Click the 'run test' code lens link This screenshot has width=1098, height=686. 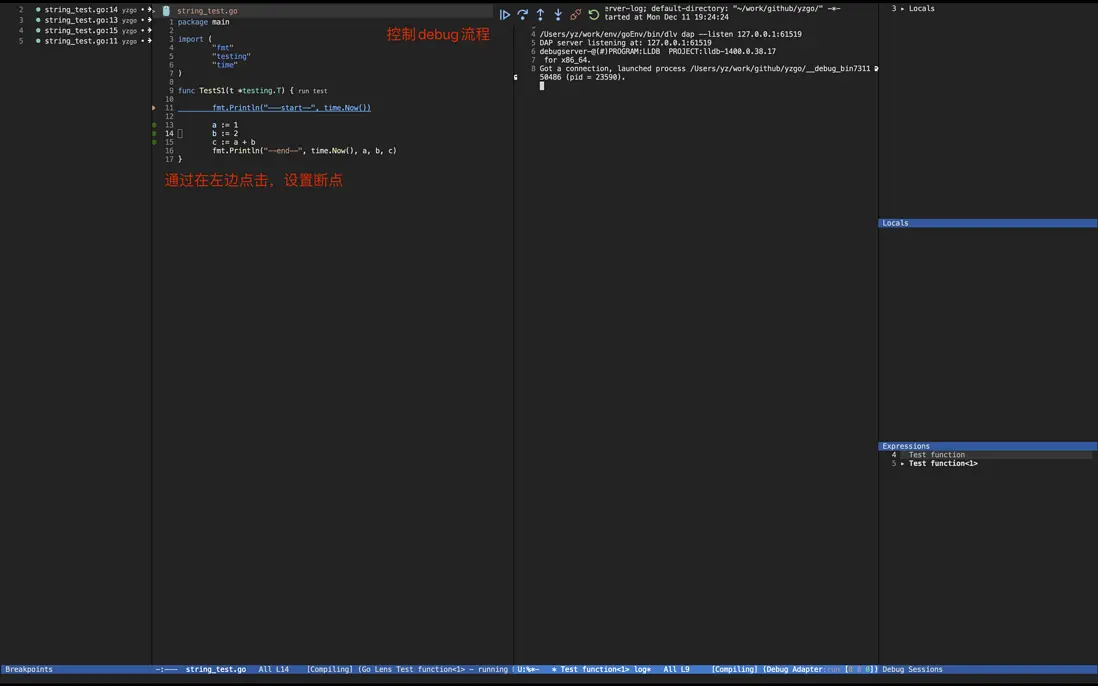pyautogui.click(x=312, y=91)
